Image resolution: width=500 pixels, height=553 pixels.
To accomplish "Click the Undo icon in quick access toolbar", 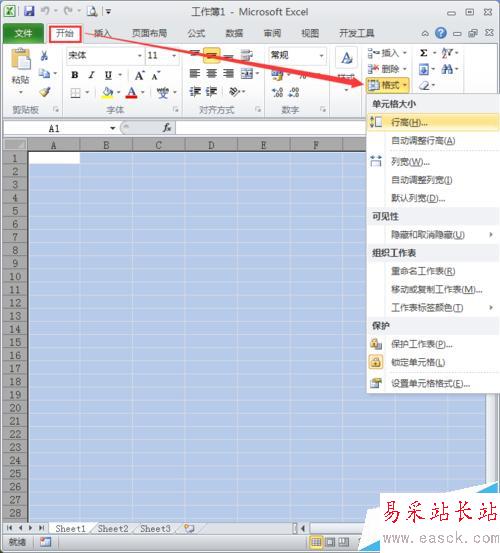I will [x=45, y=11].
